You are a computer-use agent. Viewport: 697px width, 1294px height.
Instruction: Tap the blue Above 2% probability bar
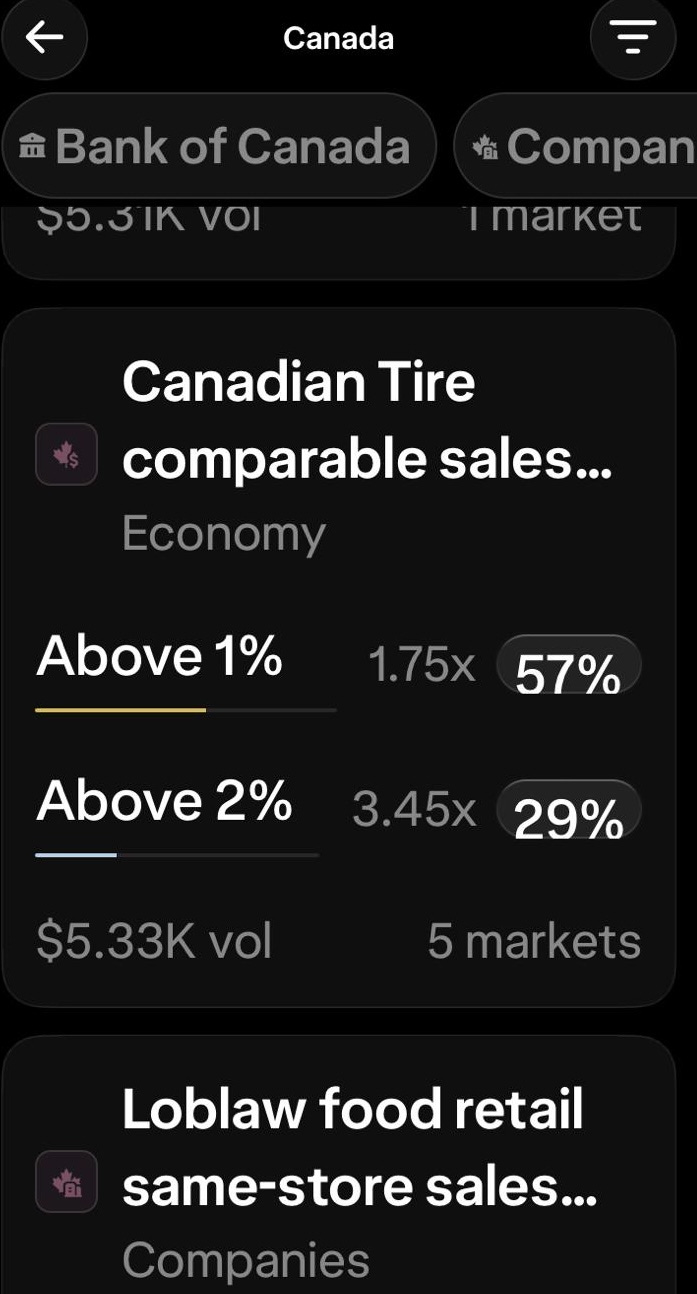pos(177,855)
